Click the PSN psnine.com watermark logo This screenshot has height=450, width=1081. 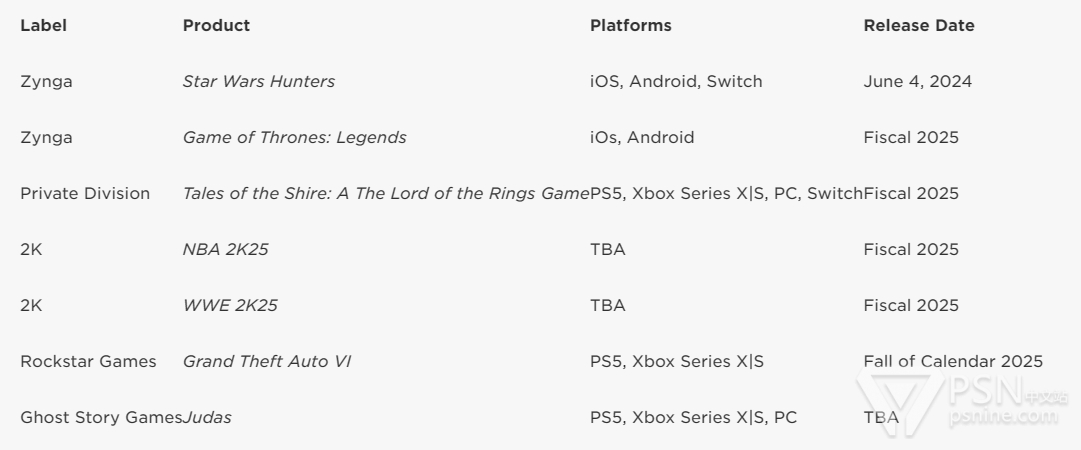click(962, 401)
